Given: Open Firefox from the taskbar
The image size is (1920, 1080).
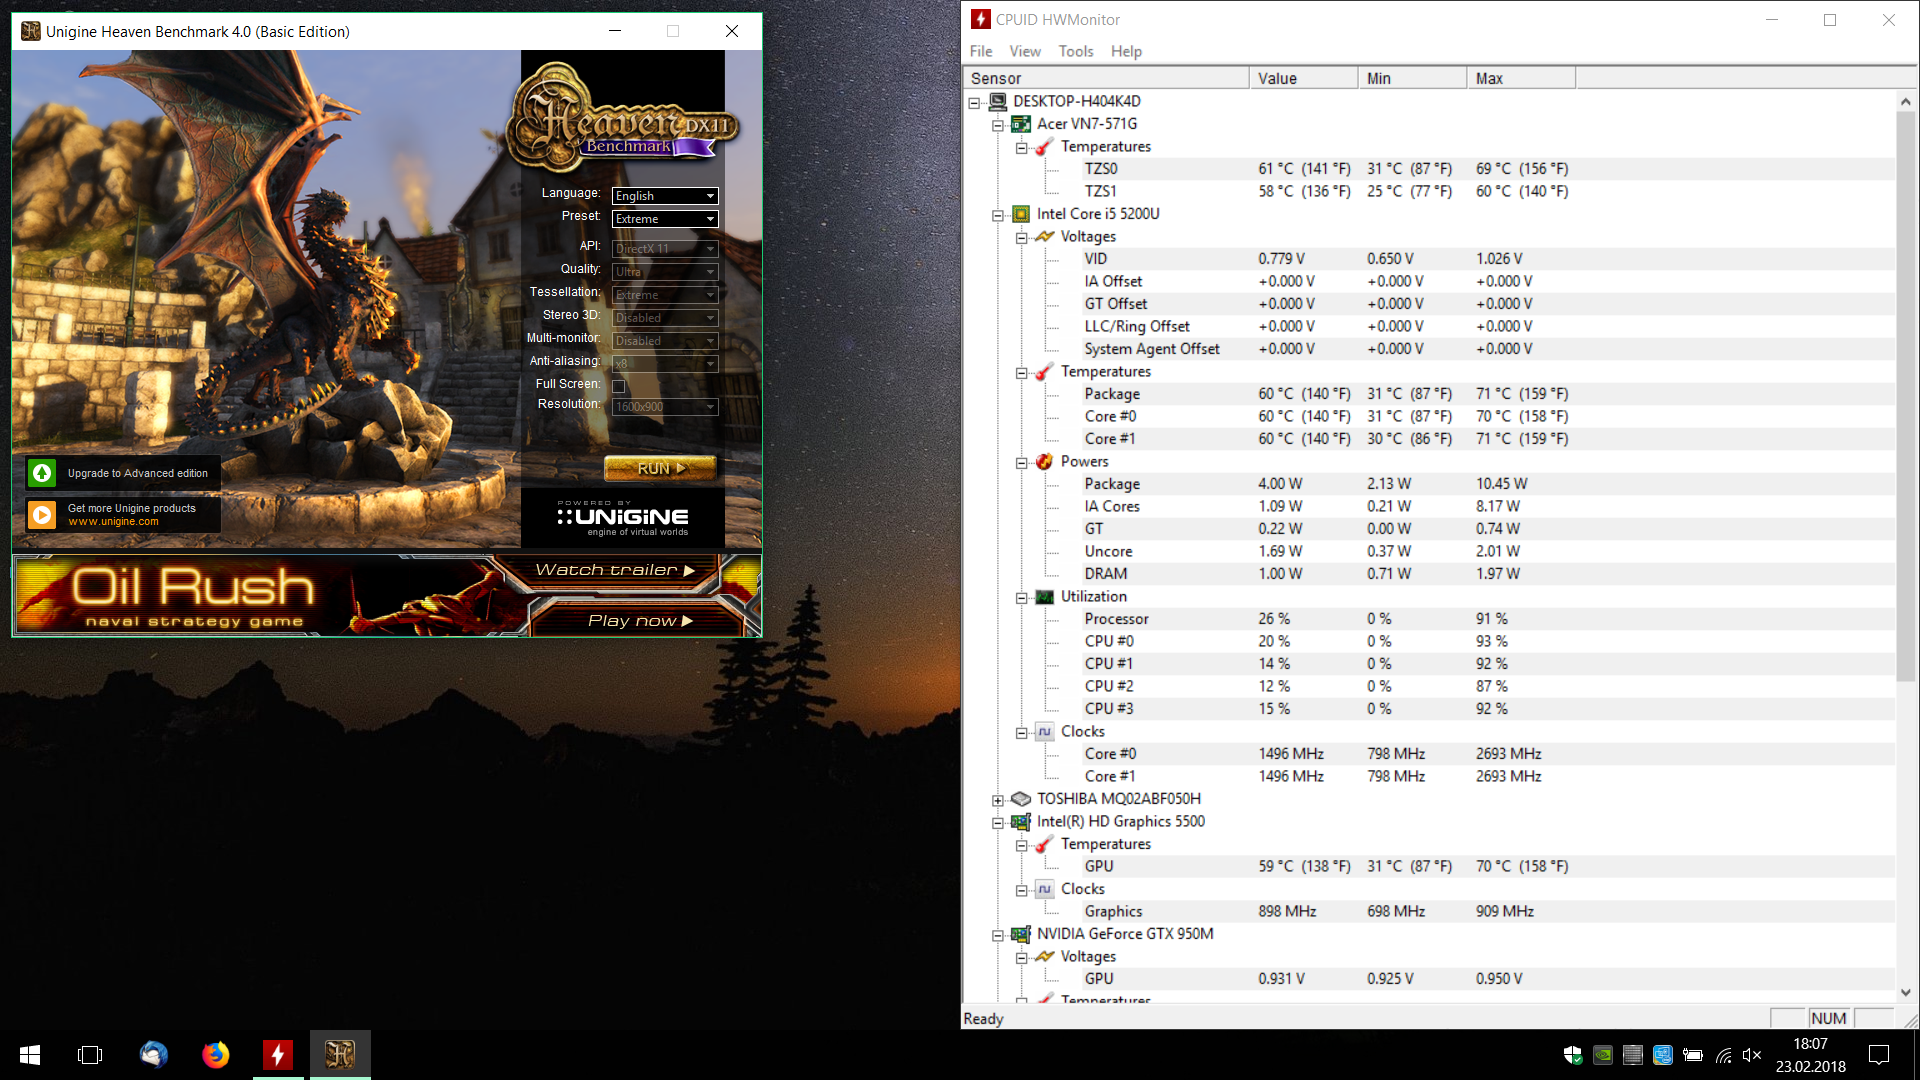Looking at the screenshot, I should tap(215, 1055).
